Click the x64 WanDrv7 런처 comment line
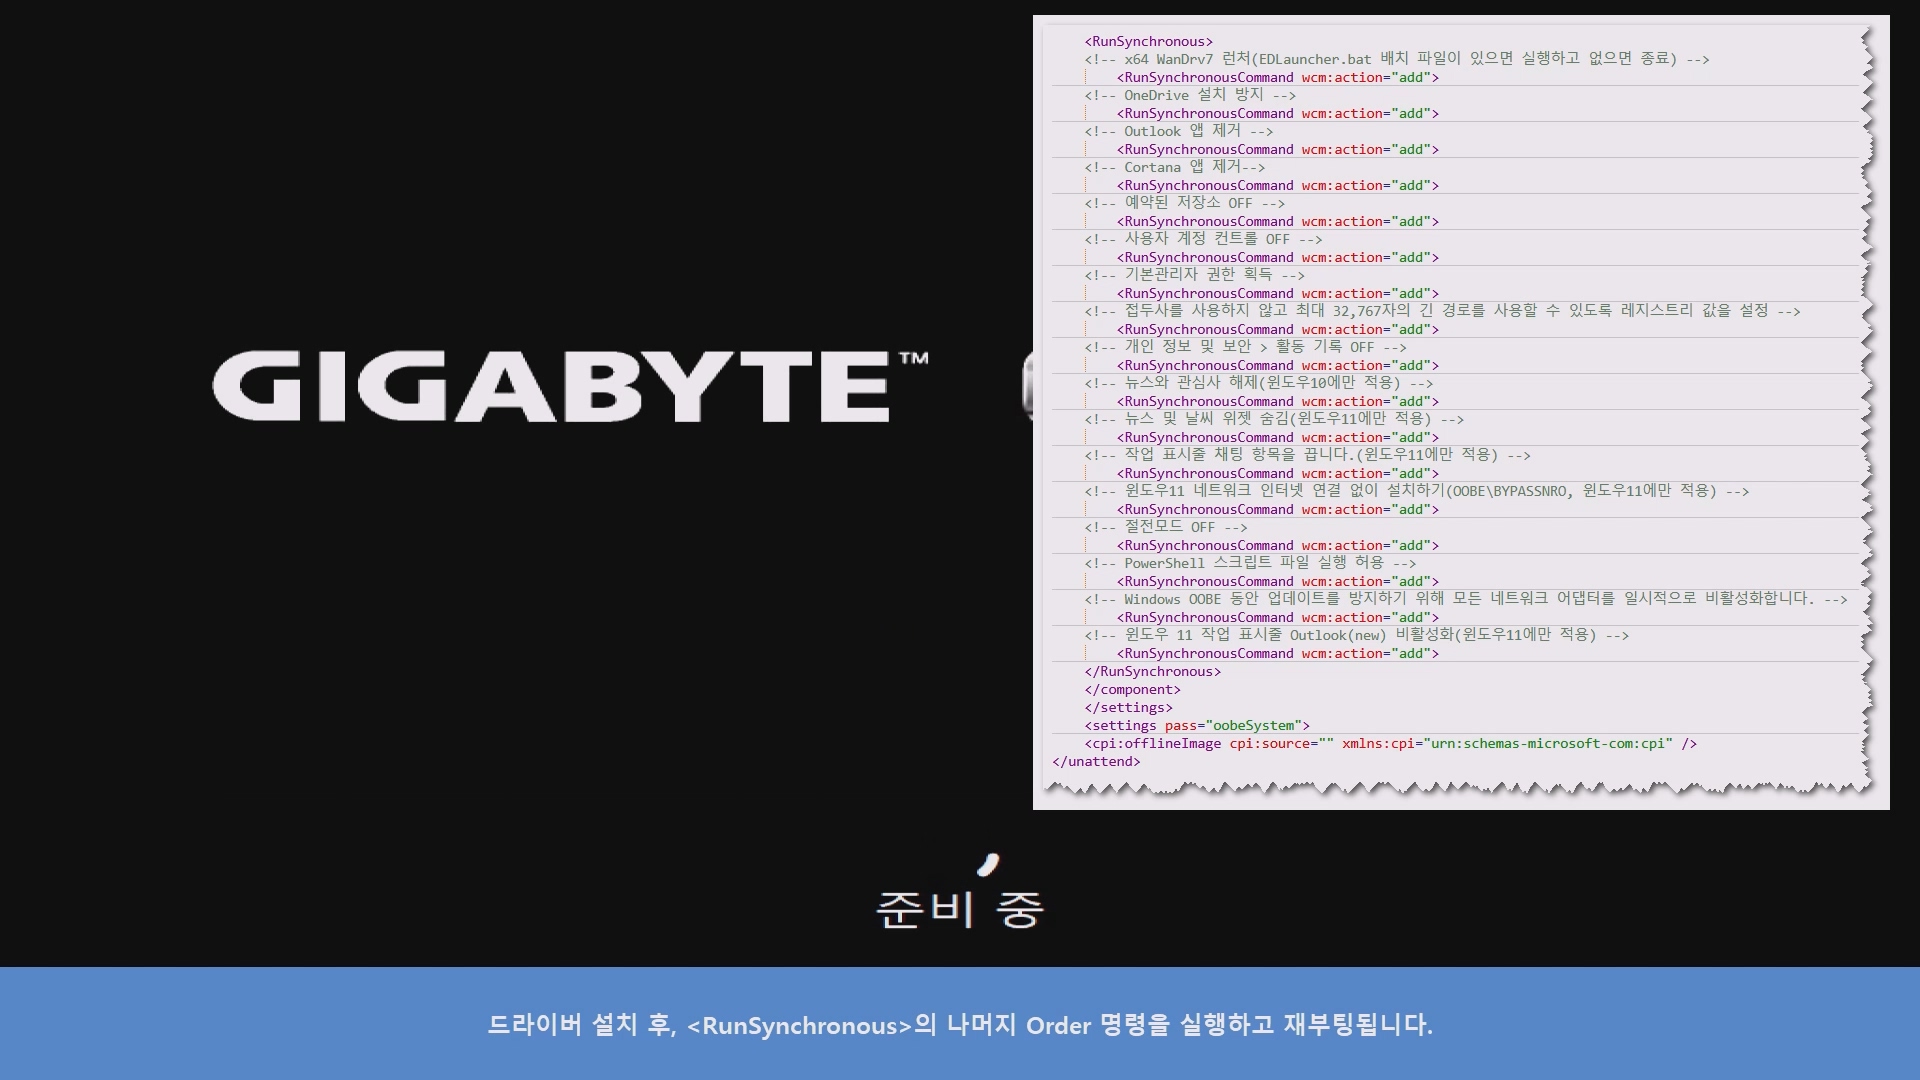 click(1396, 59)
